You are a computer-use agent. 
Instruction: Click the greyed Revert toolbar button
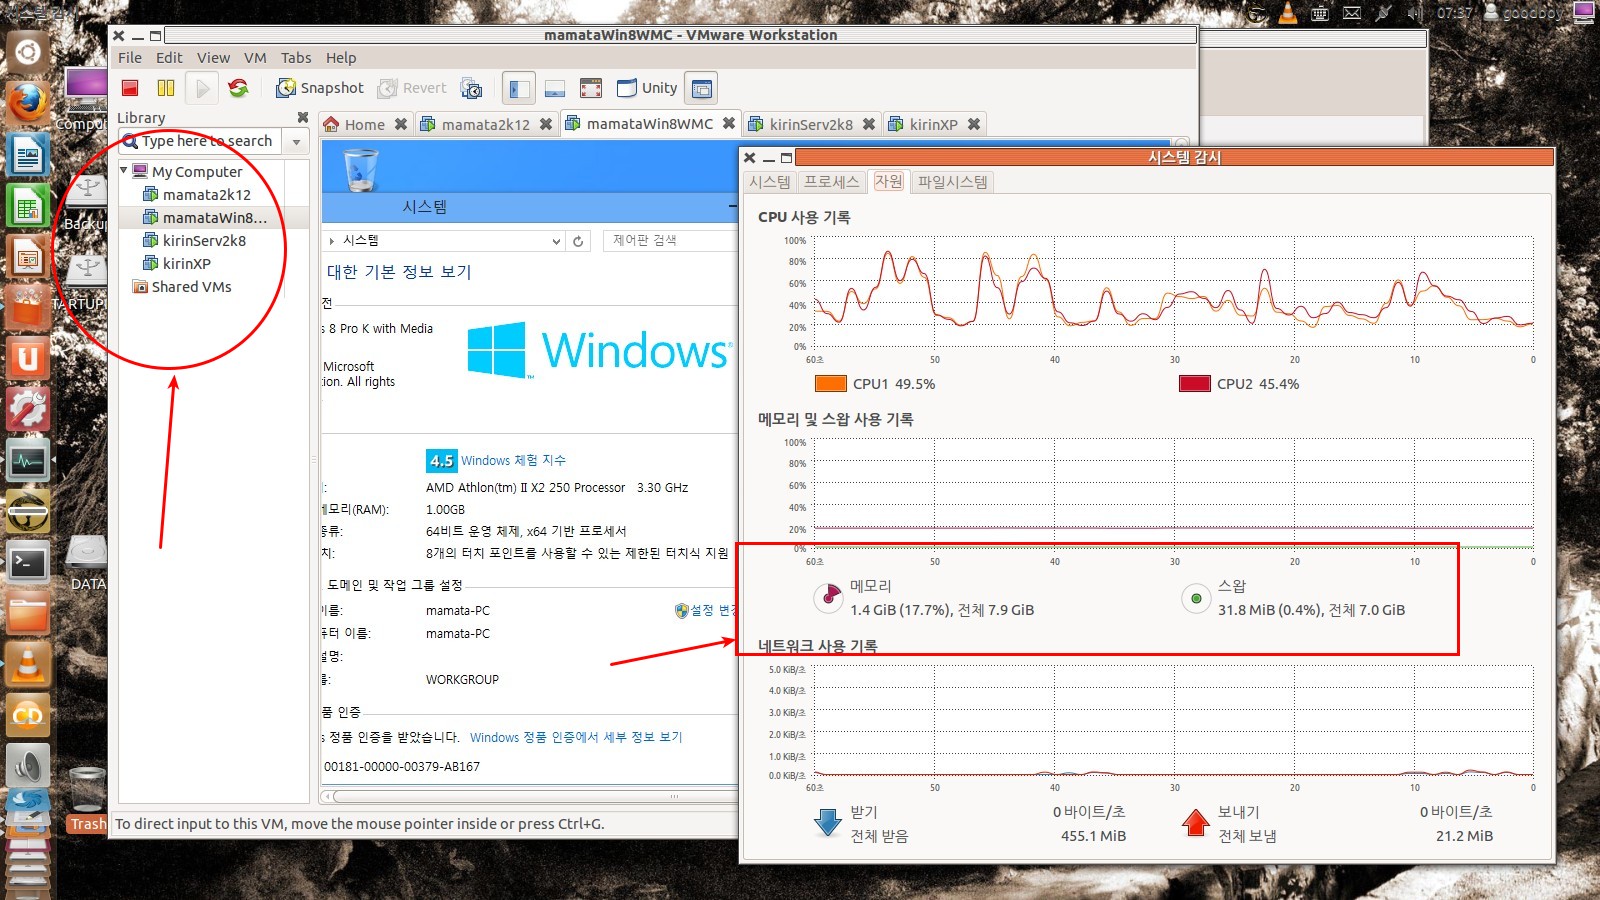pos(412,88)
